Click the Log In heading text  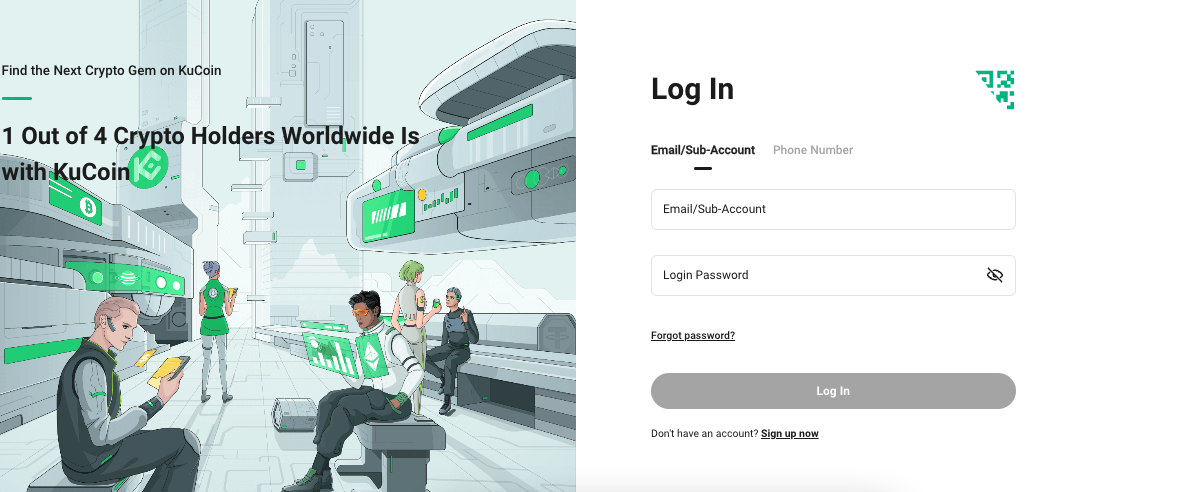(692, 89)
